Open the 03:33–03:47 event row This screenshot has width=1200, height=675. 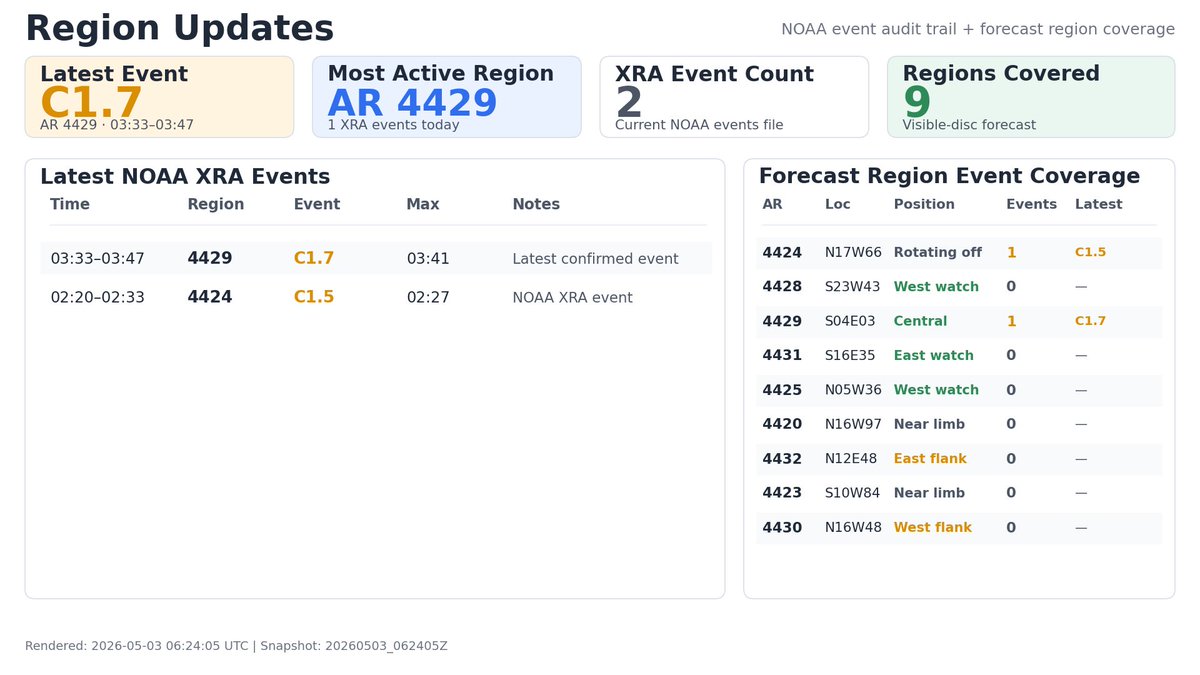376,258
